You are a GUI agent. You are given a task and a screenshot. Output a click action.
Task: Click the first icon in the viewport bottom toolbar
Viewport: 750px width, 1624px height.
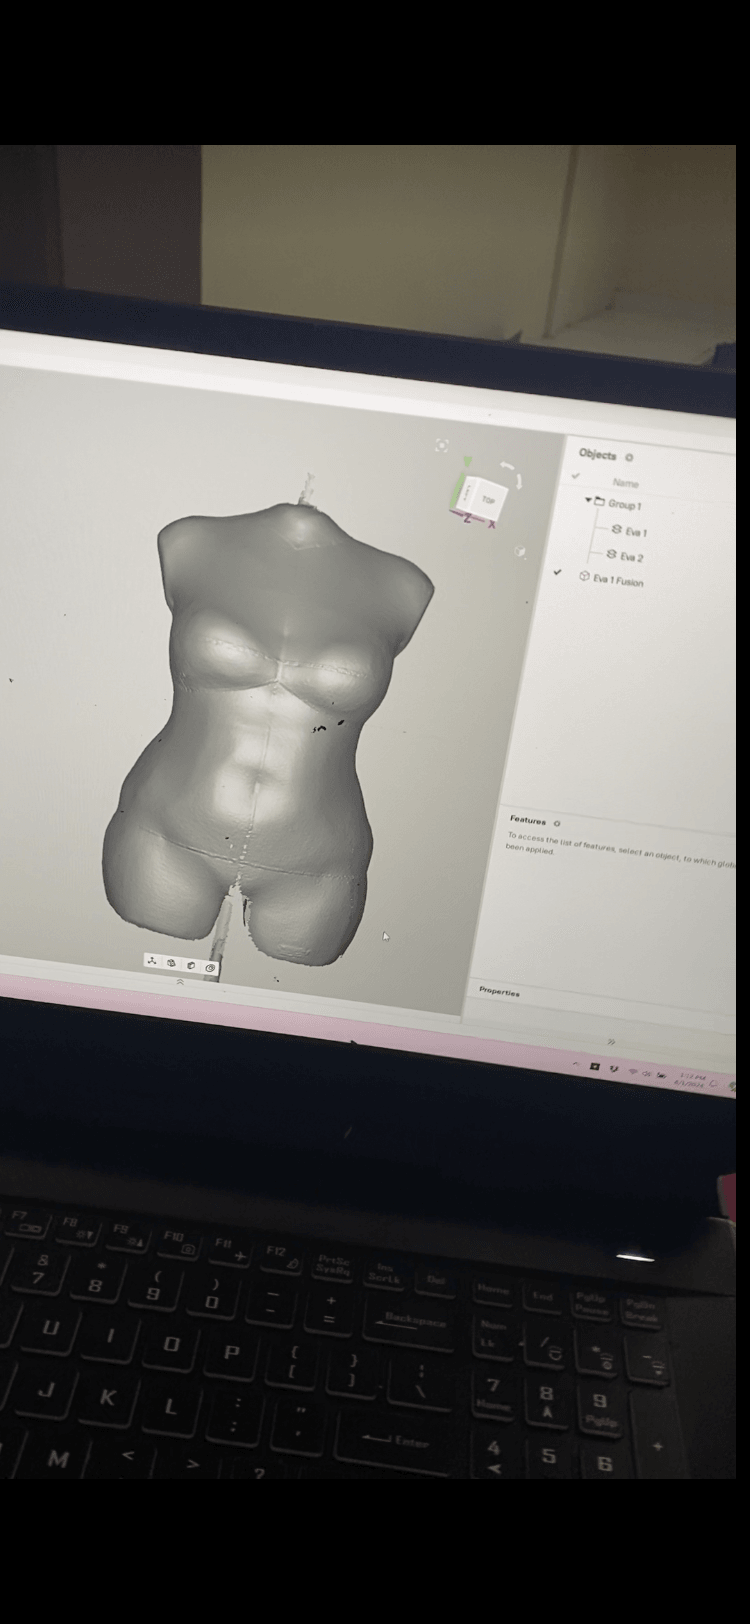(x=152, y=961)
